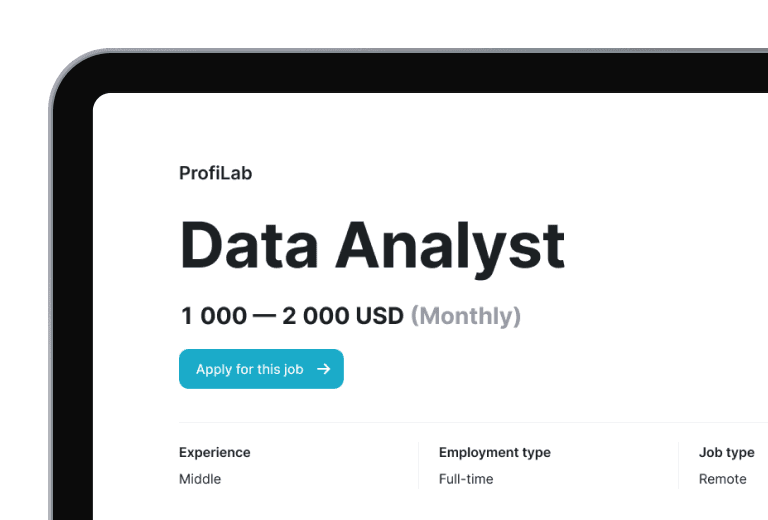The image size is (768, 520).
Task: Click the "Employment type" field label
Action: pos(494,453)
